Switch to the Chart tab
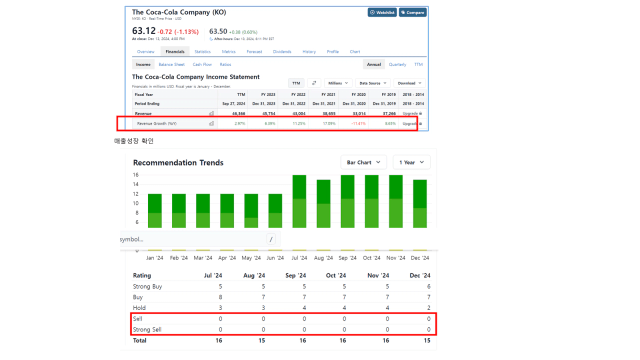 click(x=355, y=52)
